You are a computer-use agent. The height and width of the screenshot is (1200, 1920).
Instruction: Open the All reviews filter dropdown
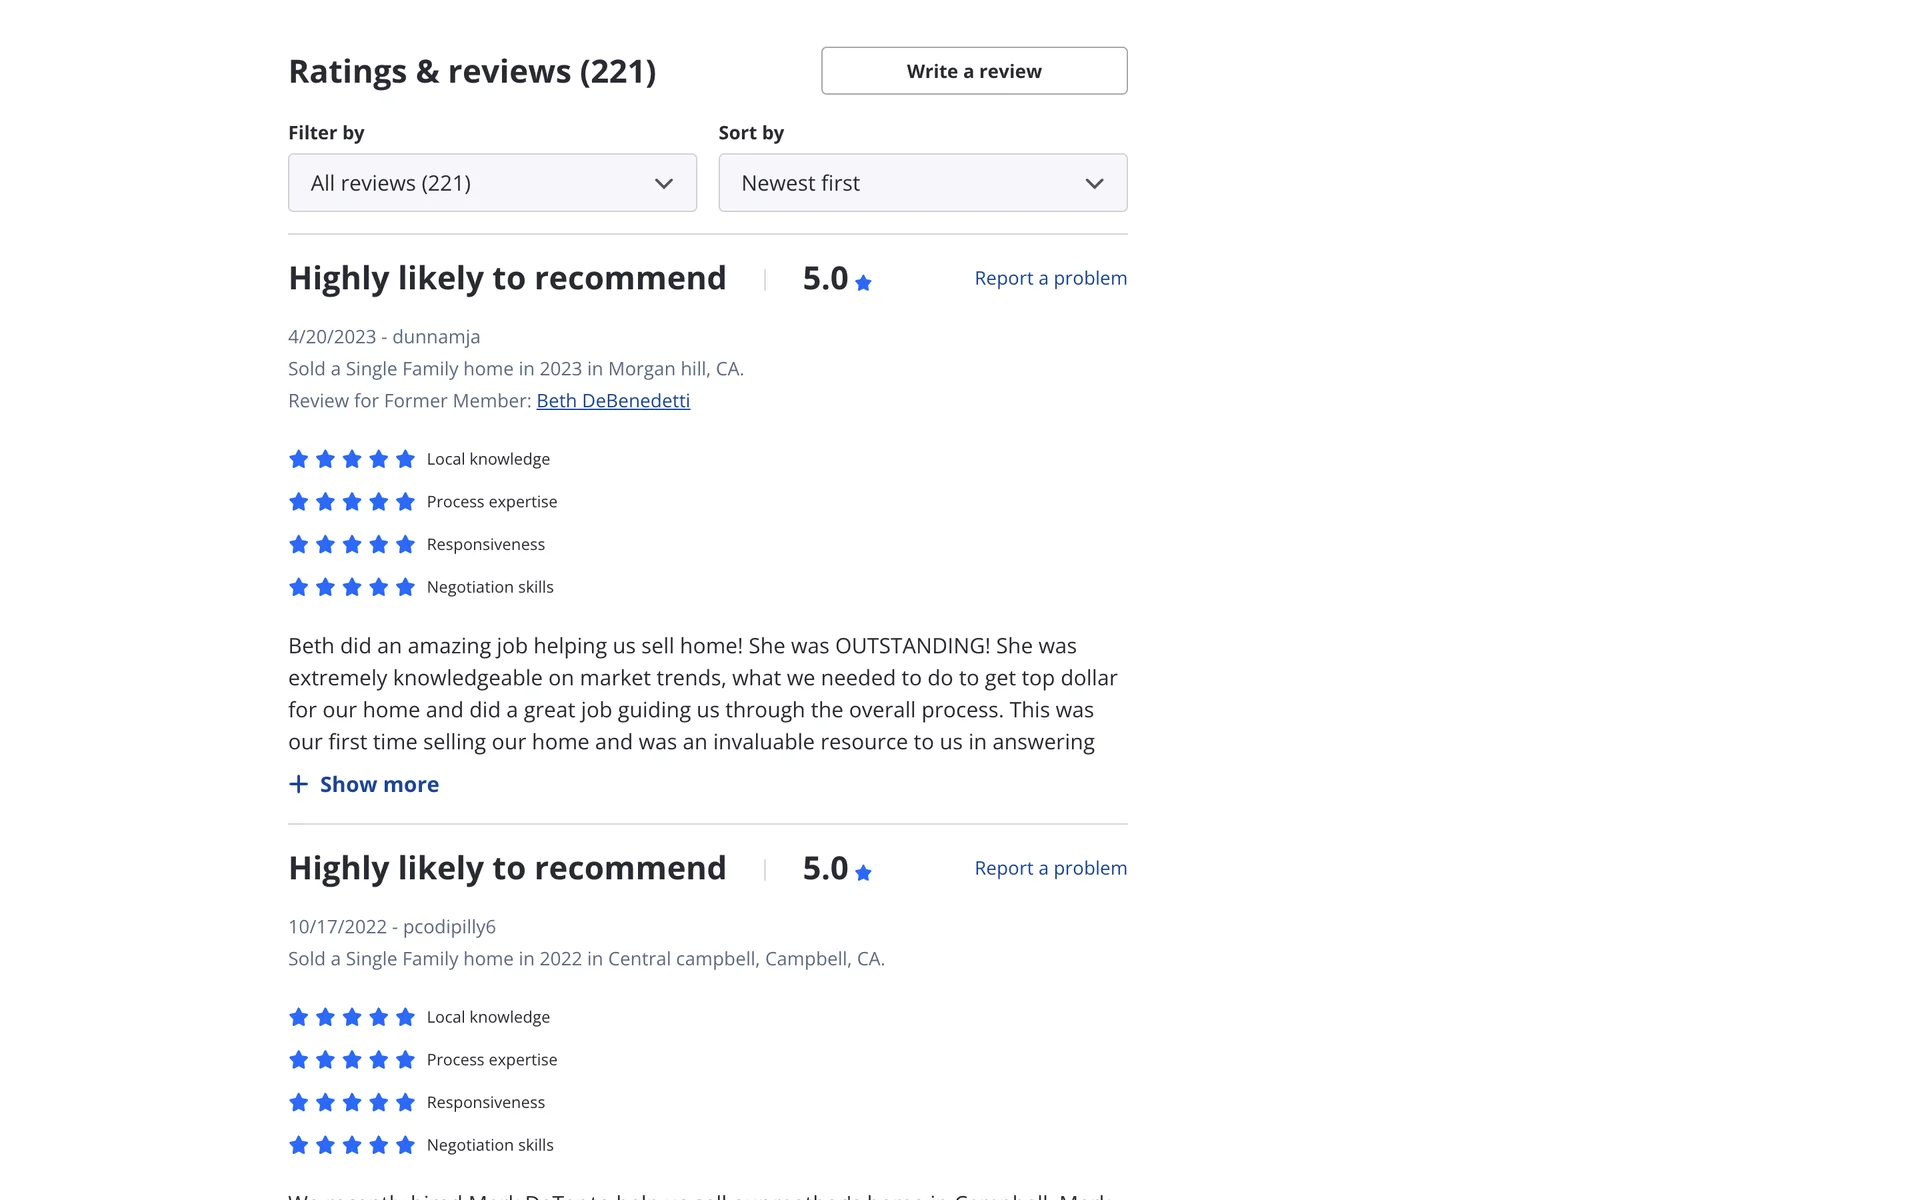pos(492,183)
